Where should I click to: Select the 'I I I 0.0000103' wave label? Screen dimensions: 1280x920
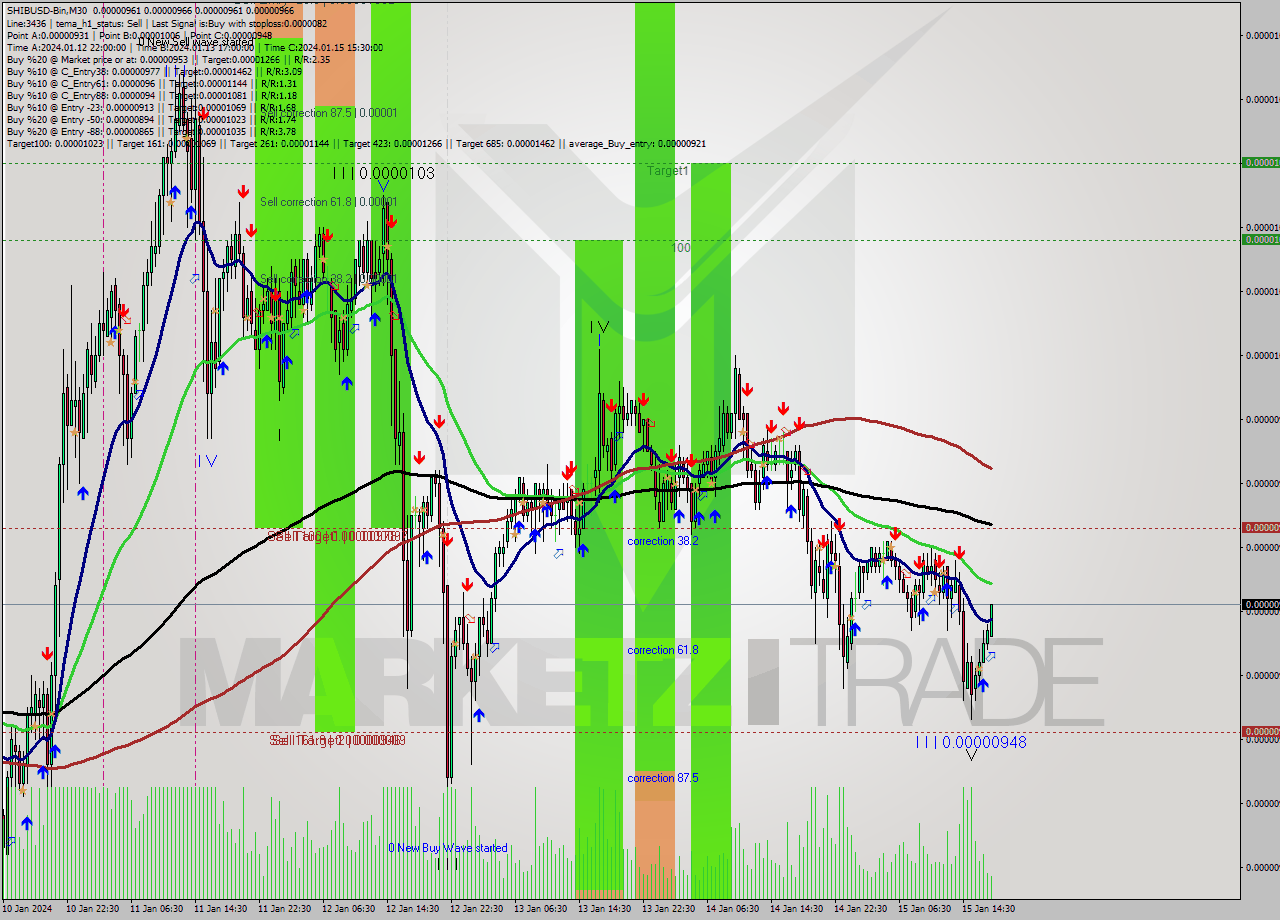tap(383, 173)
